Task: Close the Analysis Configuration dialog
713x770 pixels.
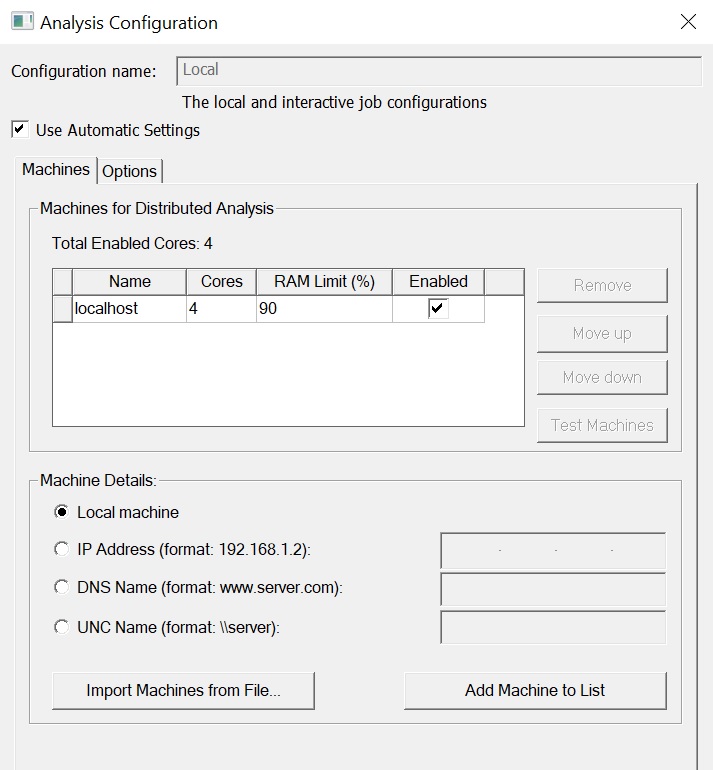Action: pyautogui.click(x=688, y=21)
